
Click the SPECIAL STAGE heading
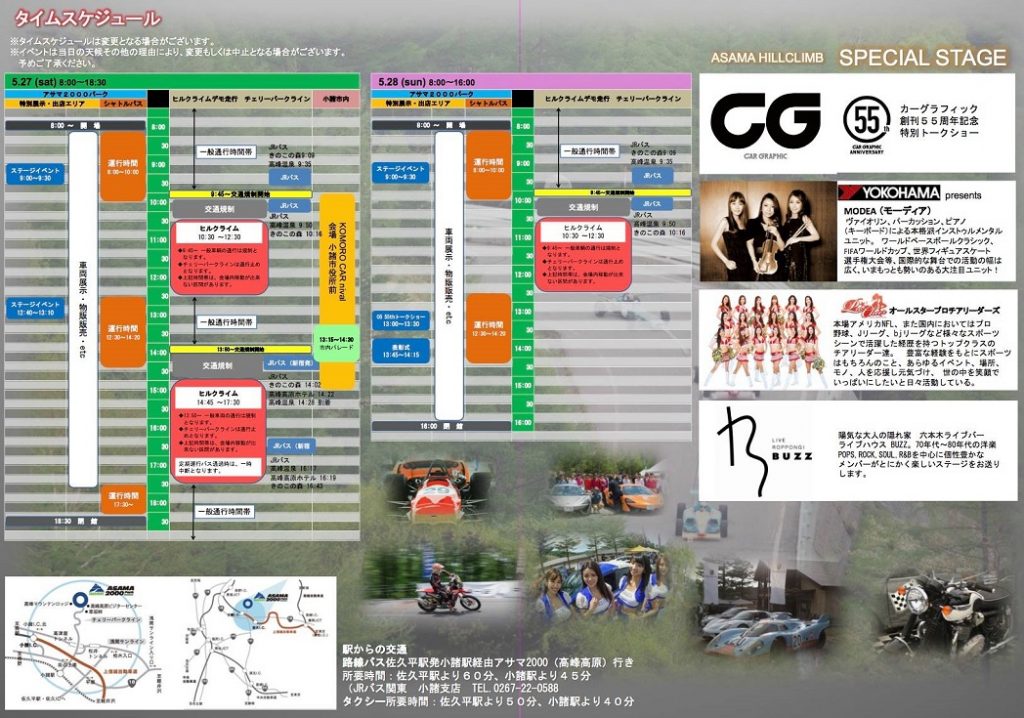[922, 57]
